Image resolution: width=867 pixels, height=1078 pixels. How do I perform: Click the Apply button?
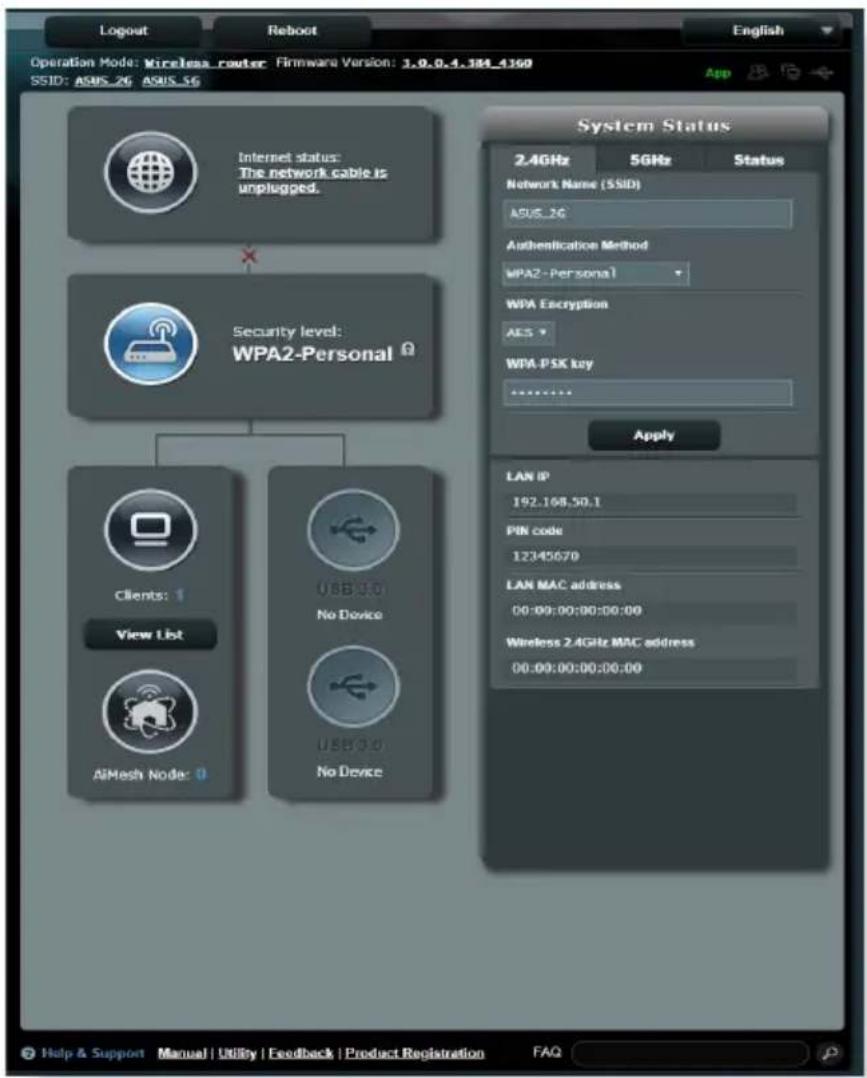tap(654, 435)
